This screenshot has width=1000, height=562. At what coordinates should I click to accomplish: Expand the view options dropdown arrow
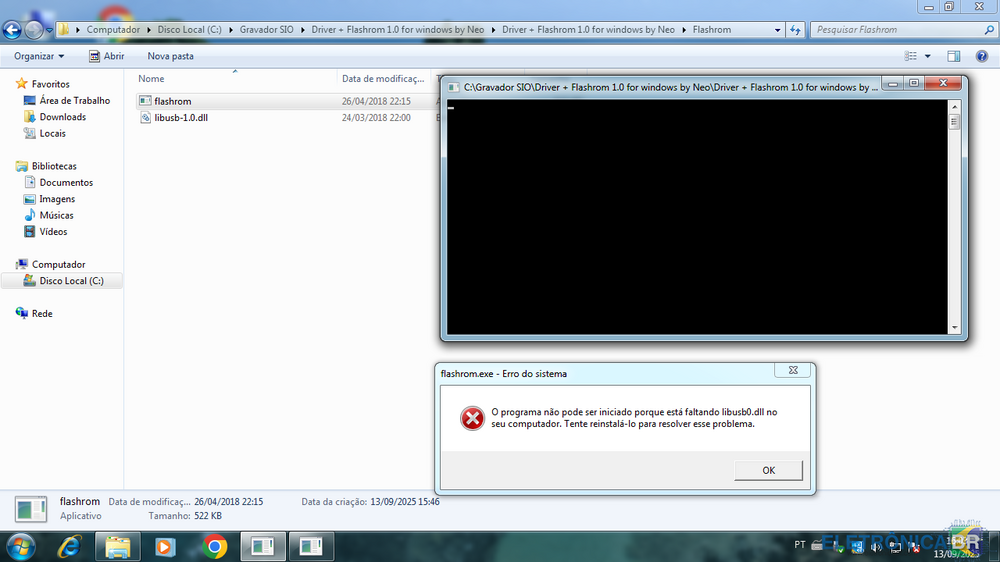coord(927,56)
